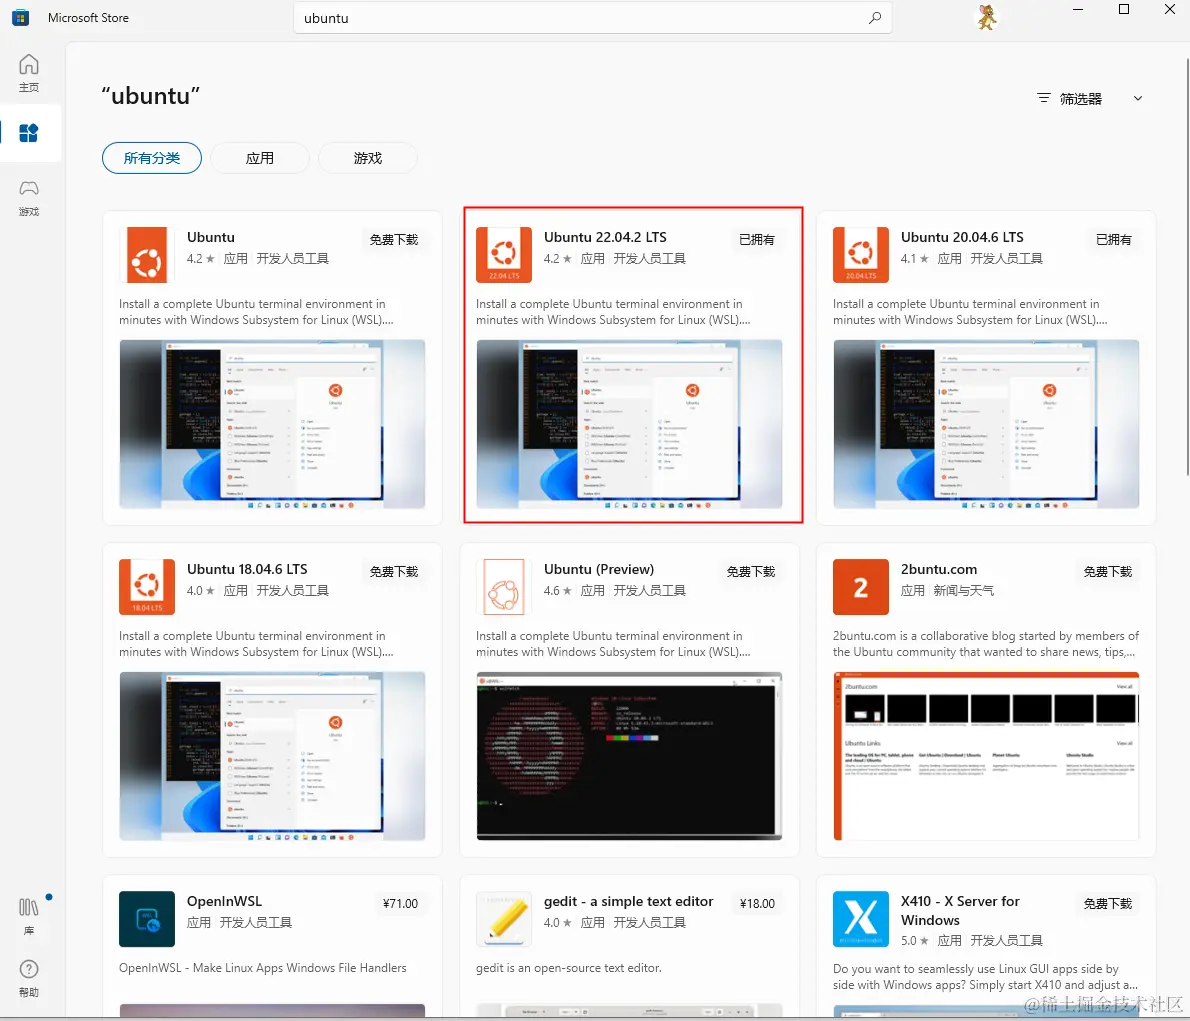Click the search magnifier icon

click(x=875, y=17)
